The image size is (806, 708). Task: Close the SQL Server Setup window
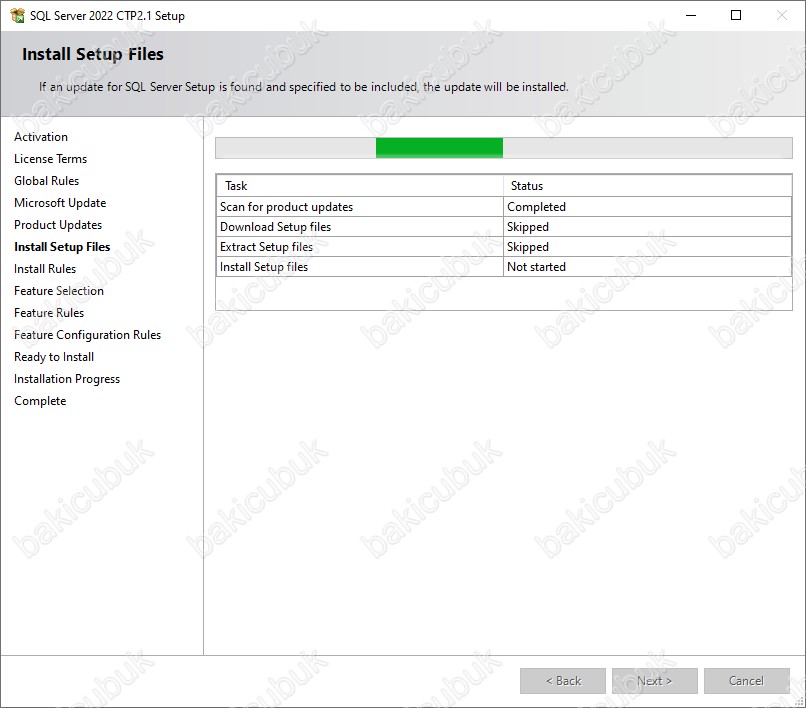tap(781, 15)
